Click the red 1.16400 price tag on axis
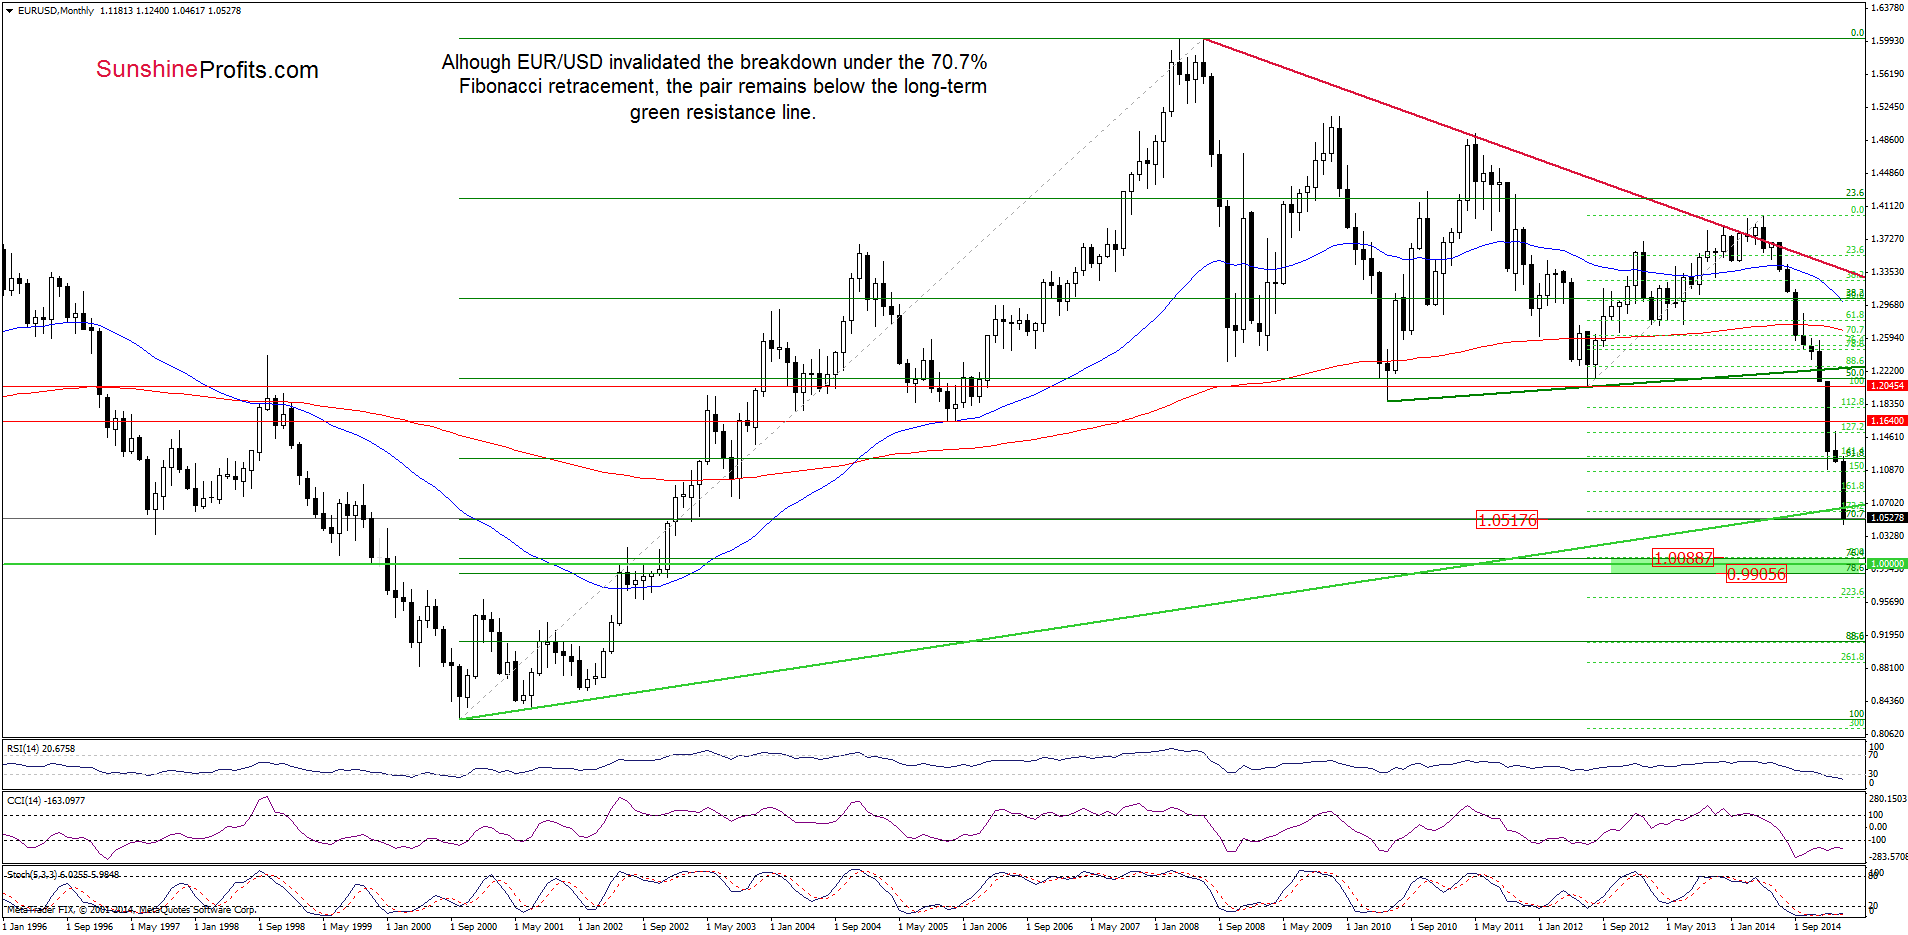 point(1887,421)
